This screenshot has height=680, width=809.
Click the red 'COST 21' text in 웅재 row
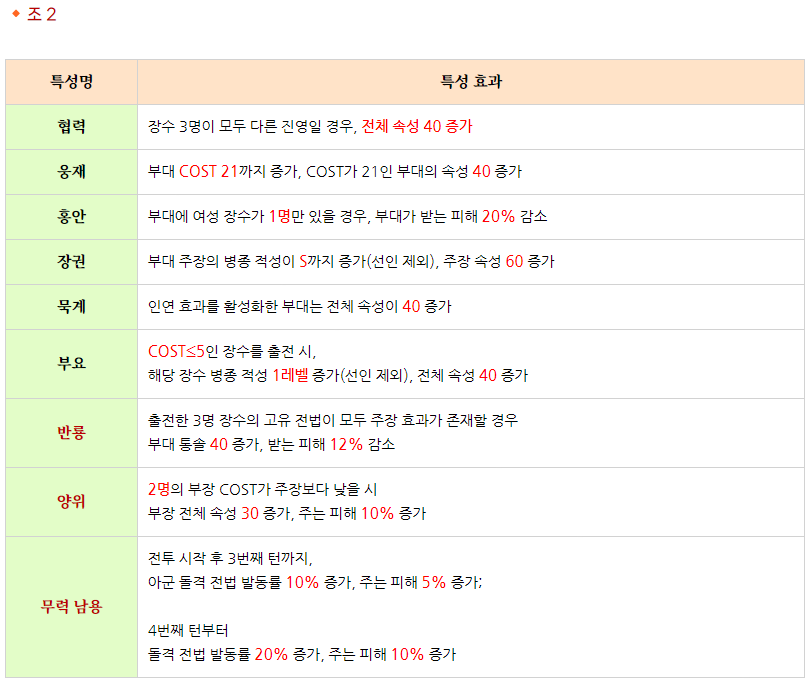click(208, 171)
